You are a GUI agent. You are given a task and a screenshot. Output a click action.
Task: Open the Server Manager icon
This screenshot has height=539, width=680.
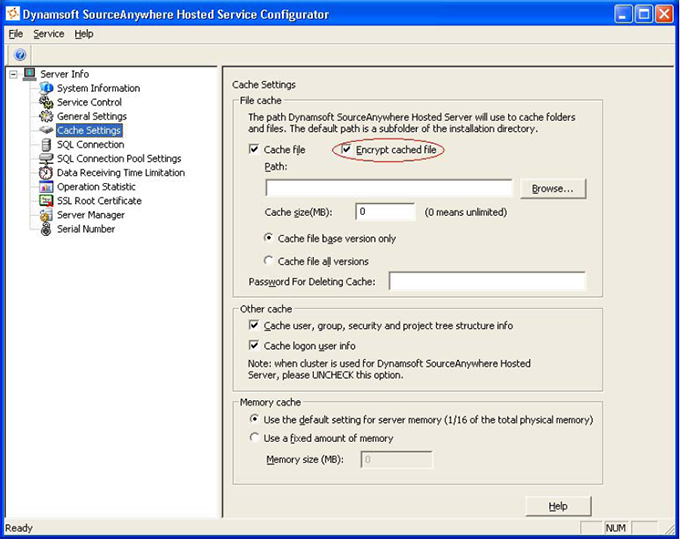pos(47,214)
